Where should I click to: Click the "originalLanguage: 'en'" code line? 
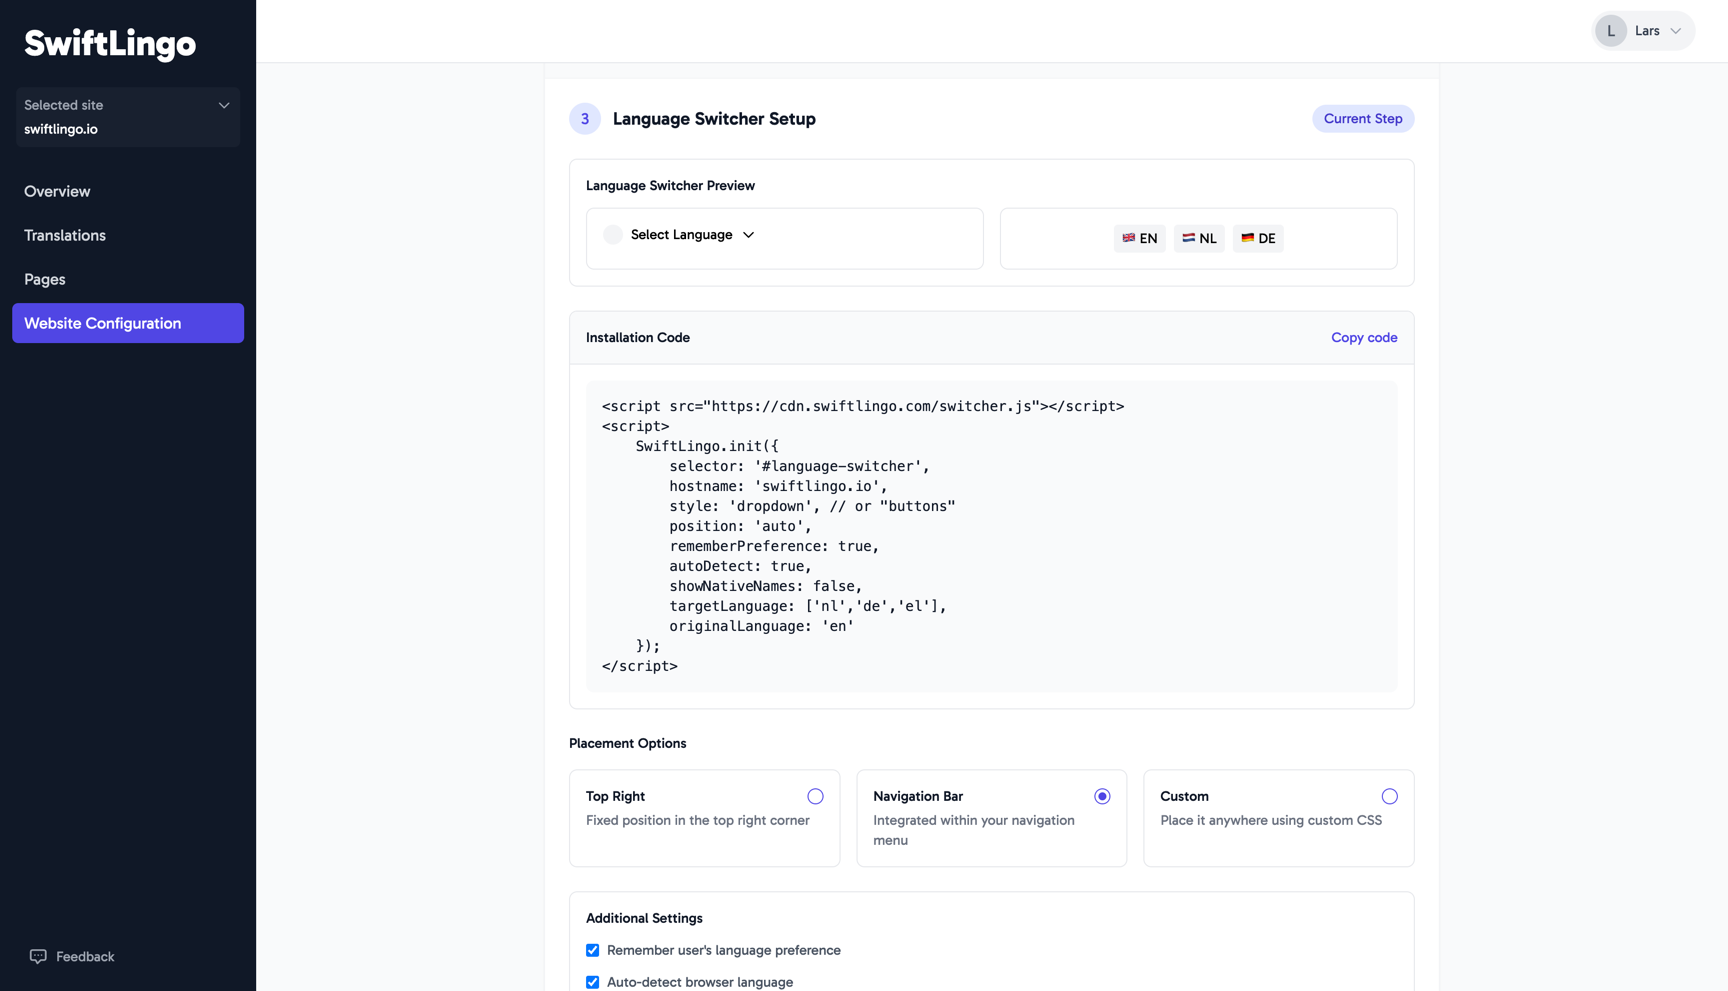[762, 627]
